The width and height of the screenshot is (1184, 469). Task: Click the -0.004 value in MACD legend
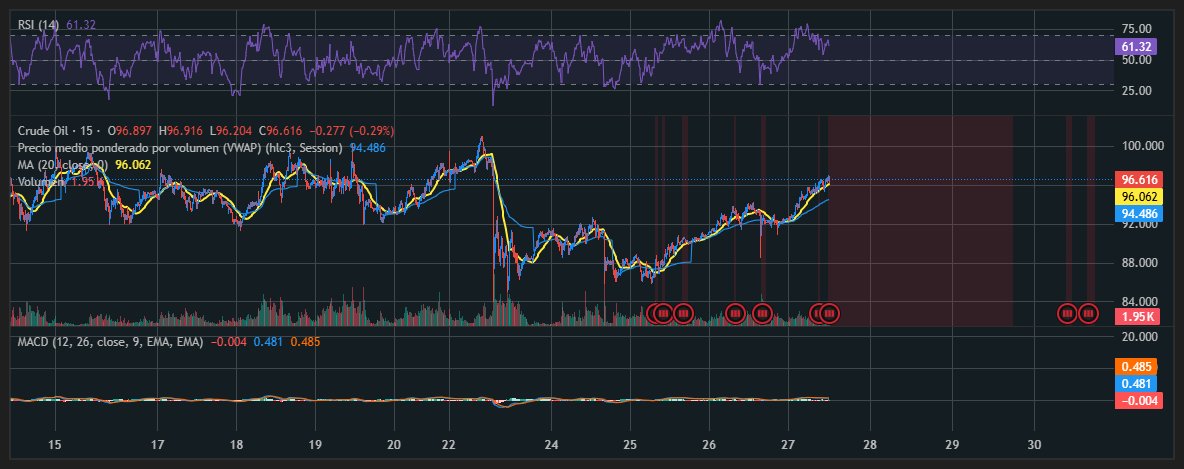coord(229,342)
